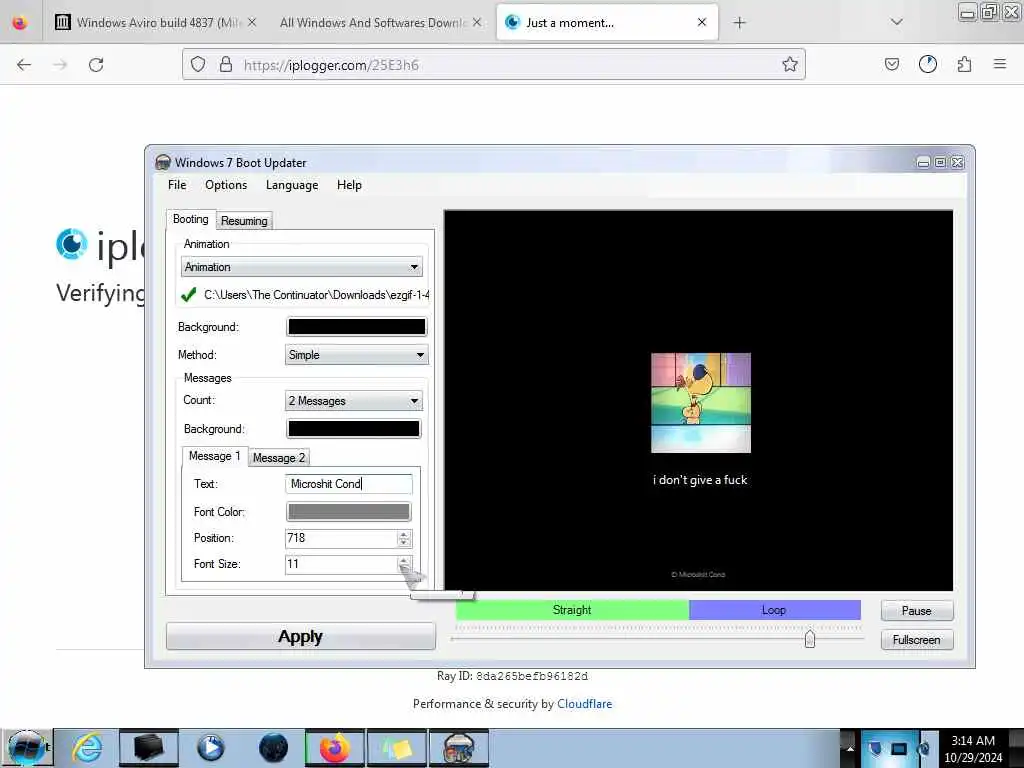Open the Firefox hamburger menu

point(1000,64)
